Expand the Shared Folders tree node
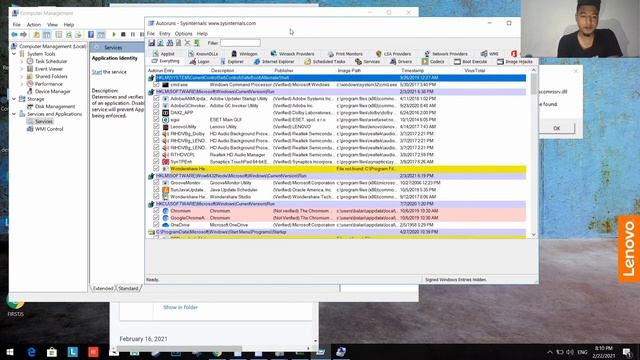Screen dimensions: 640x360 (x=22, y=76)
